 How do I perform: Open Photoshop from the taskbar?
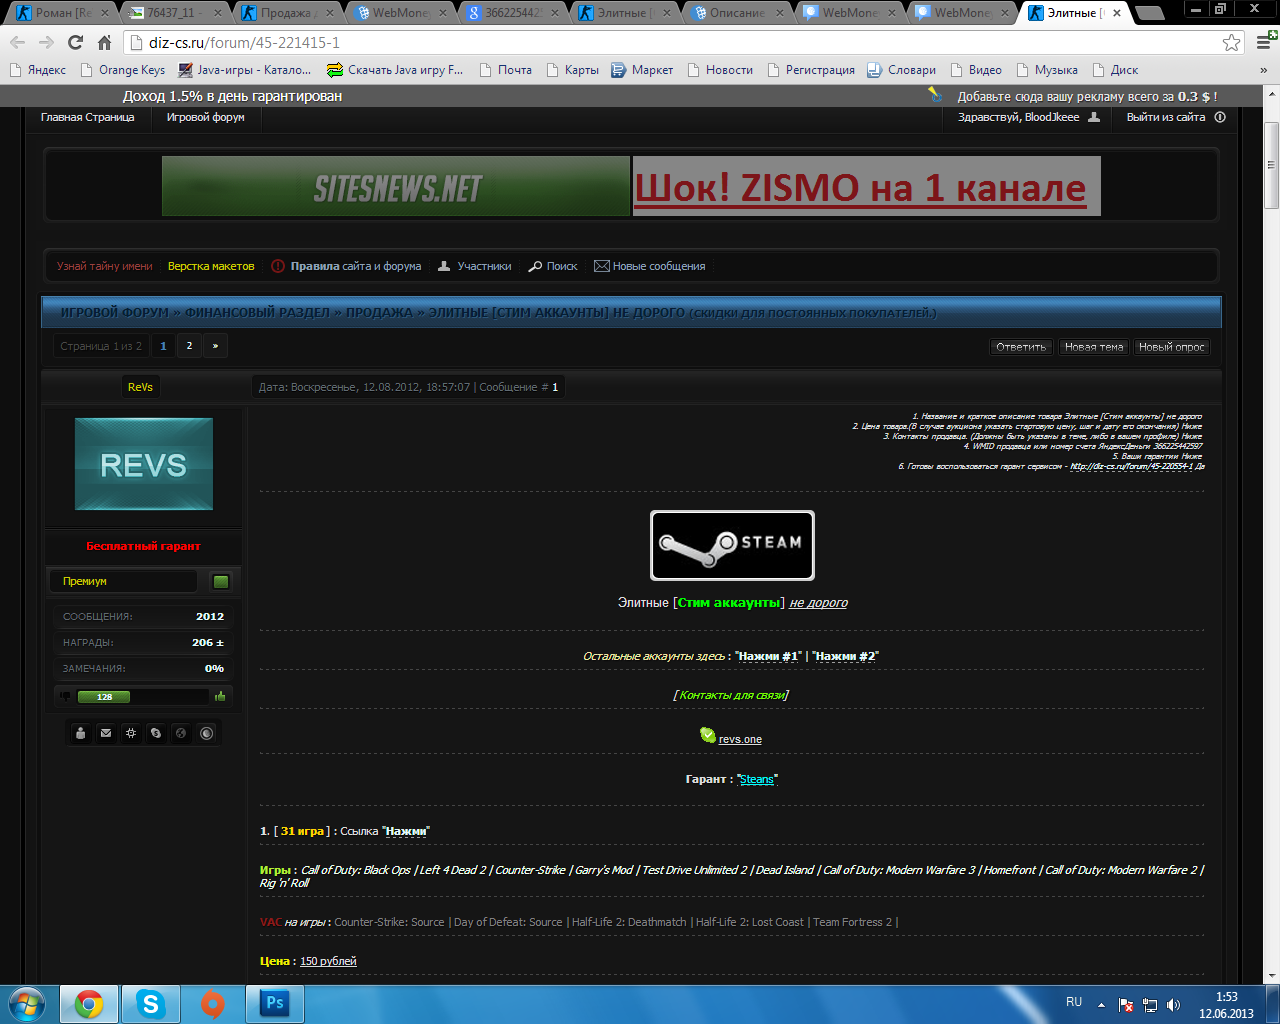pos(275,1004)
